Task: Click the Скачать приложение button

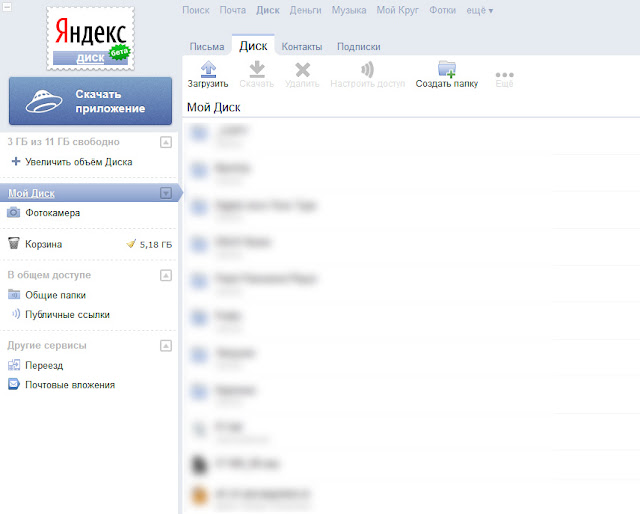Action: (x=91, y=101)
